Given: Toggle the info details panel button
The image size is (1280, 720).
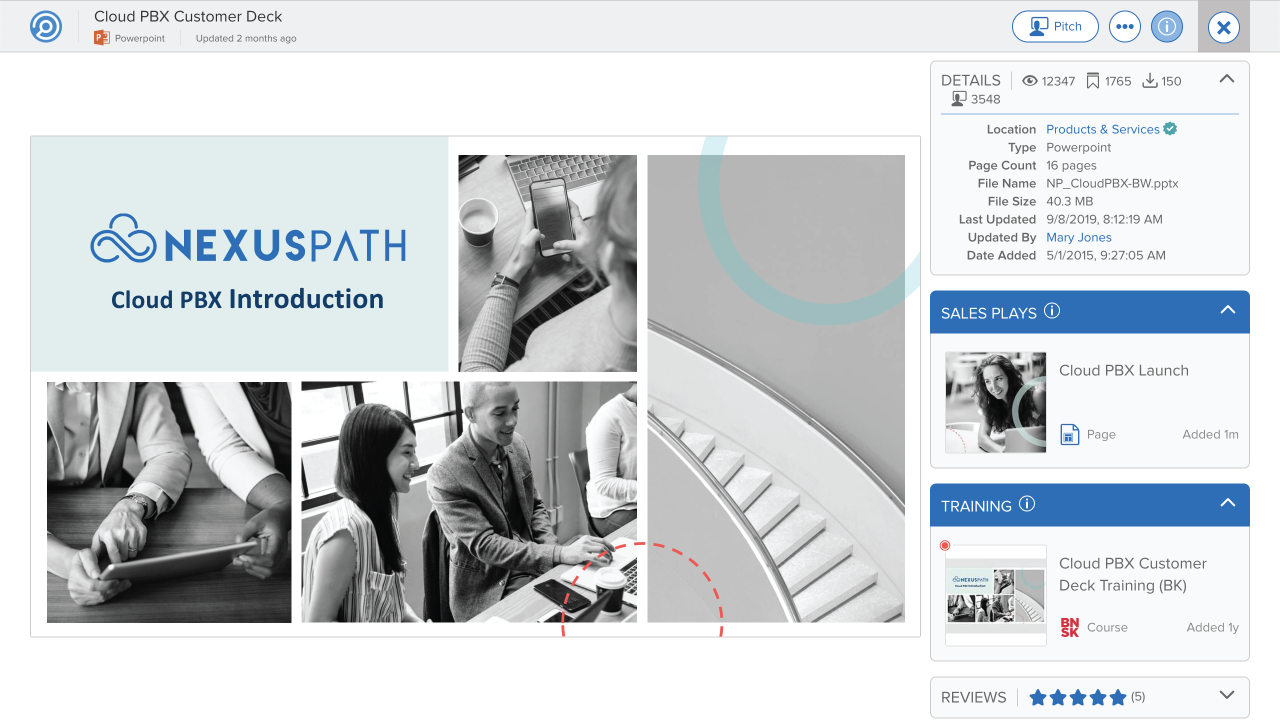Looking at the screenshot, I should pos(1167,27).
